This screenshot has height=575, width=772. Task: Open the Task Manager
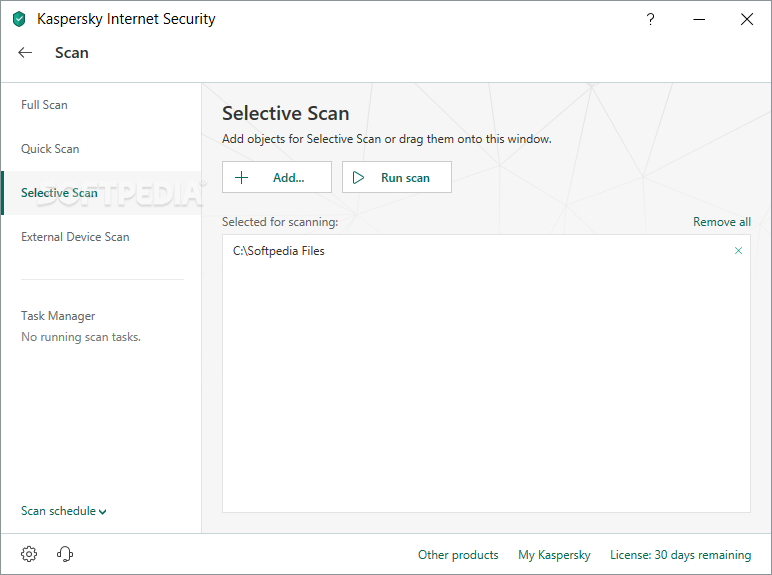point(58,316)
